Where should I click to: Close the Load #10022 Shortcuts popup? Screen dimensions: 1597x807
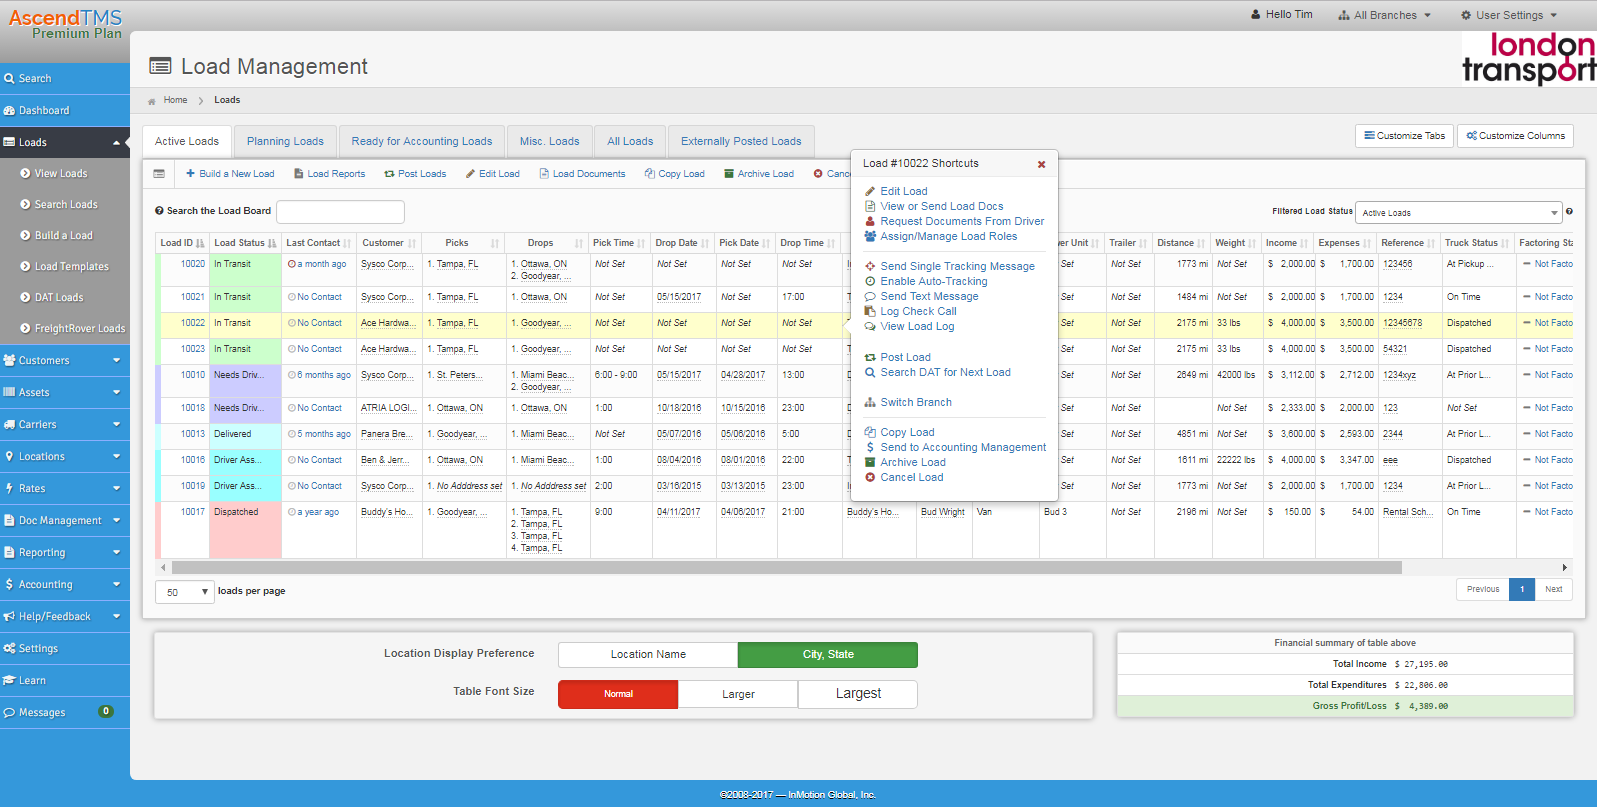pyautogui.click(x=1041, y=164)
